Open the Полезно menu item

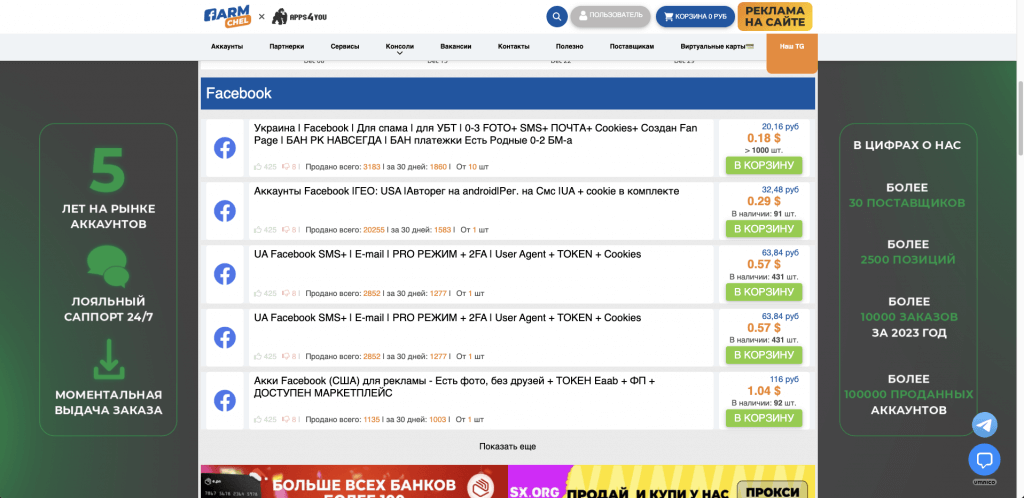(x=569, y=46)
